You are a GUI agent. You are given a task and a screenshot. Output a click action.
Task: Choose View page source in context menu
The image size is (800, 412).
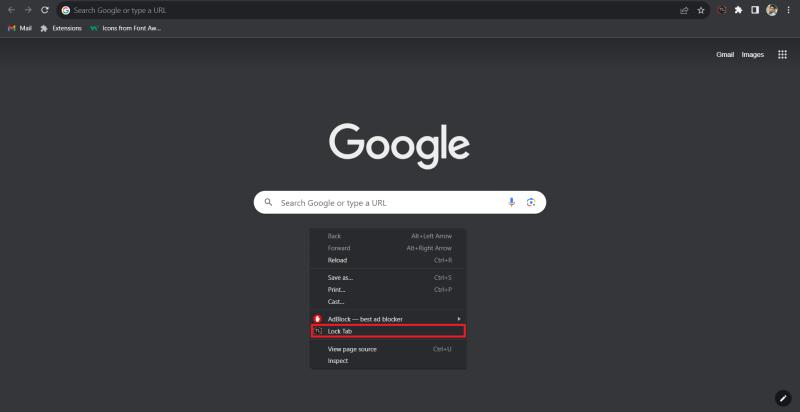388,349
